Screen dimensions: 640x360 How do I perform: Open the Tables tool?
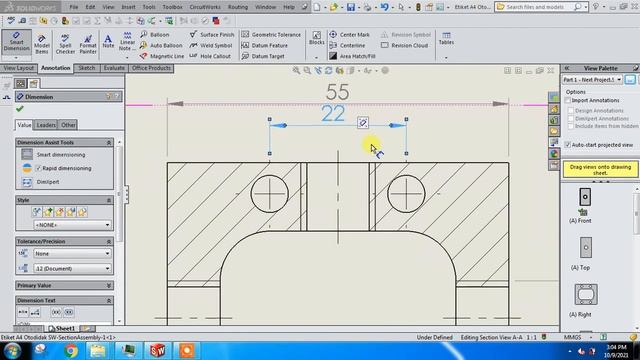446,38
